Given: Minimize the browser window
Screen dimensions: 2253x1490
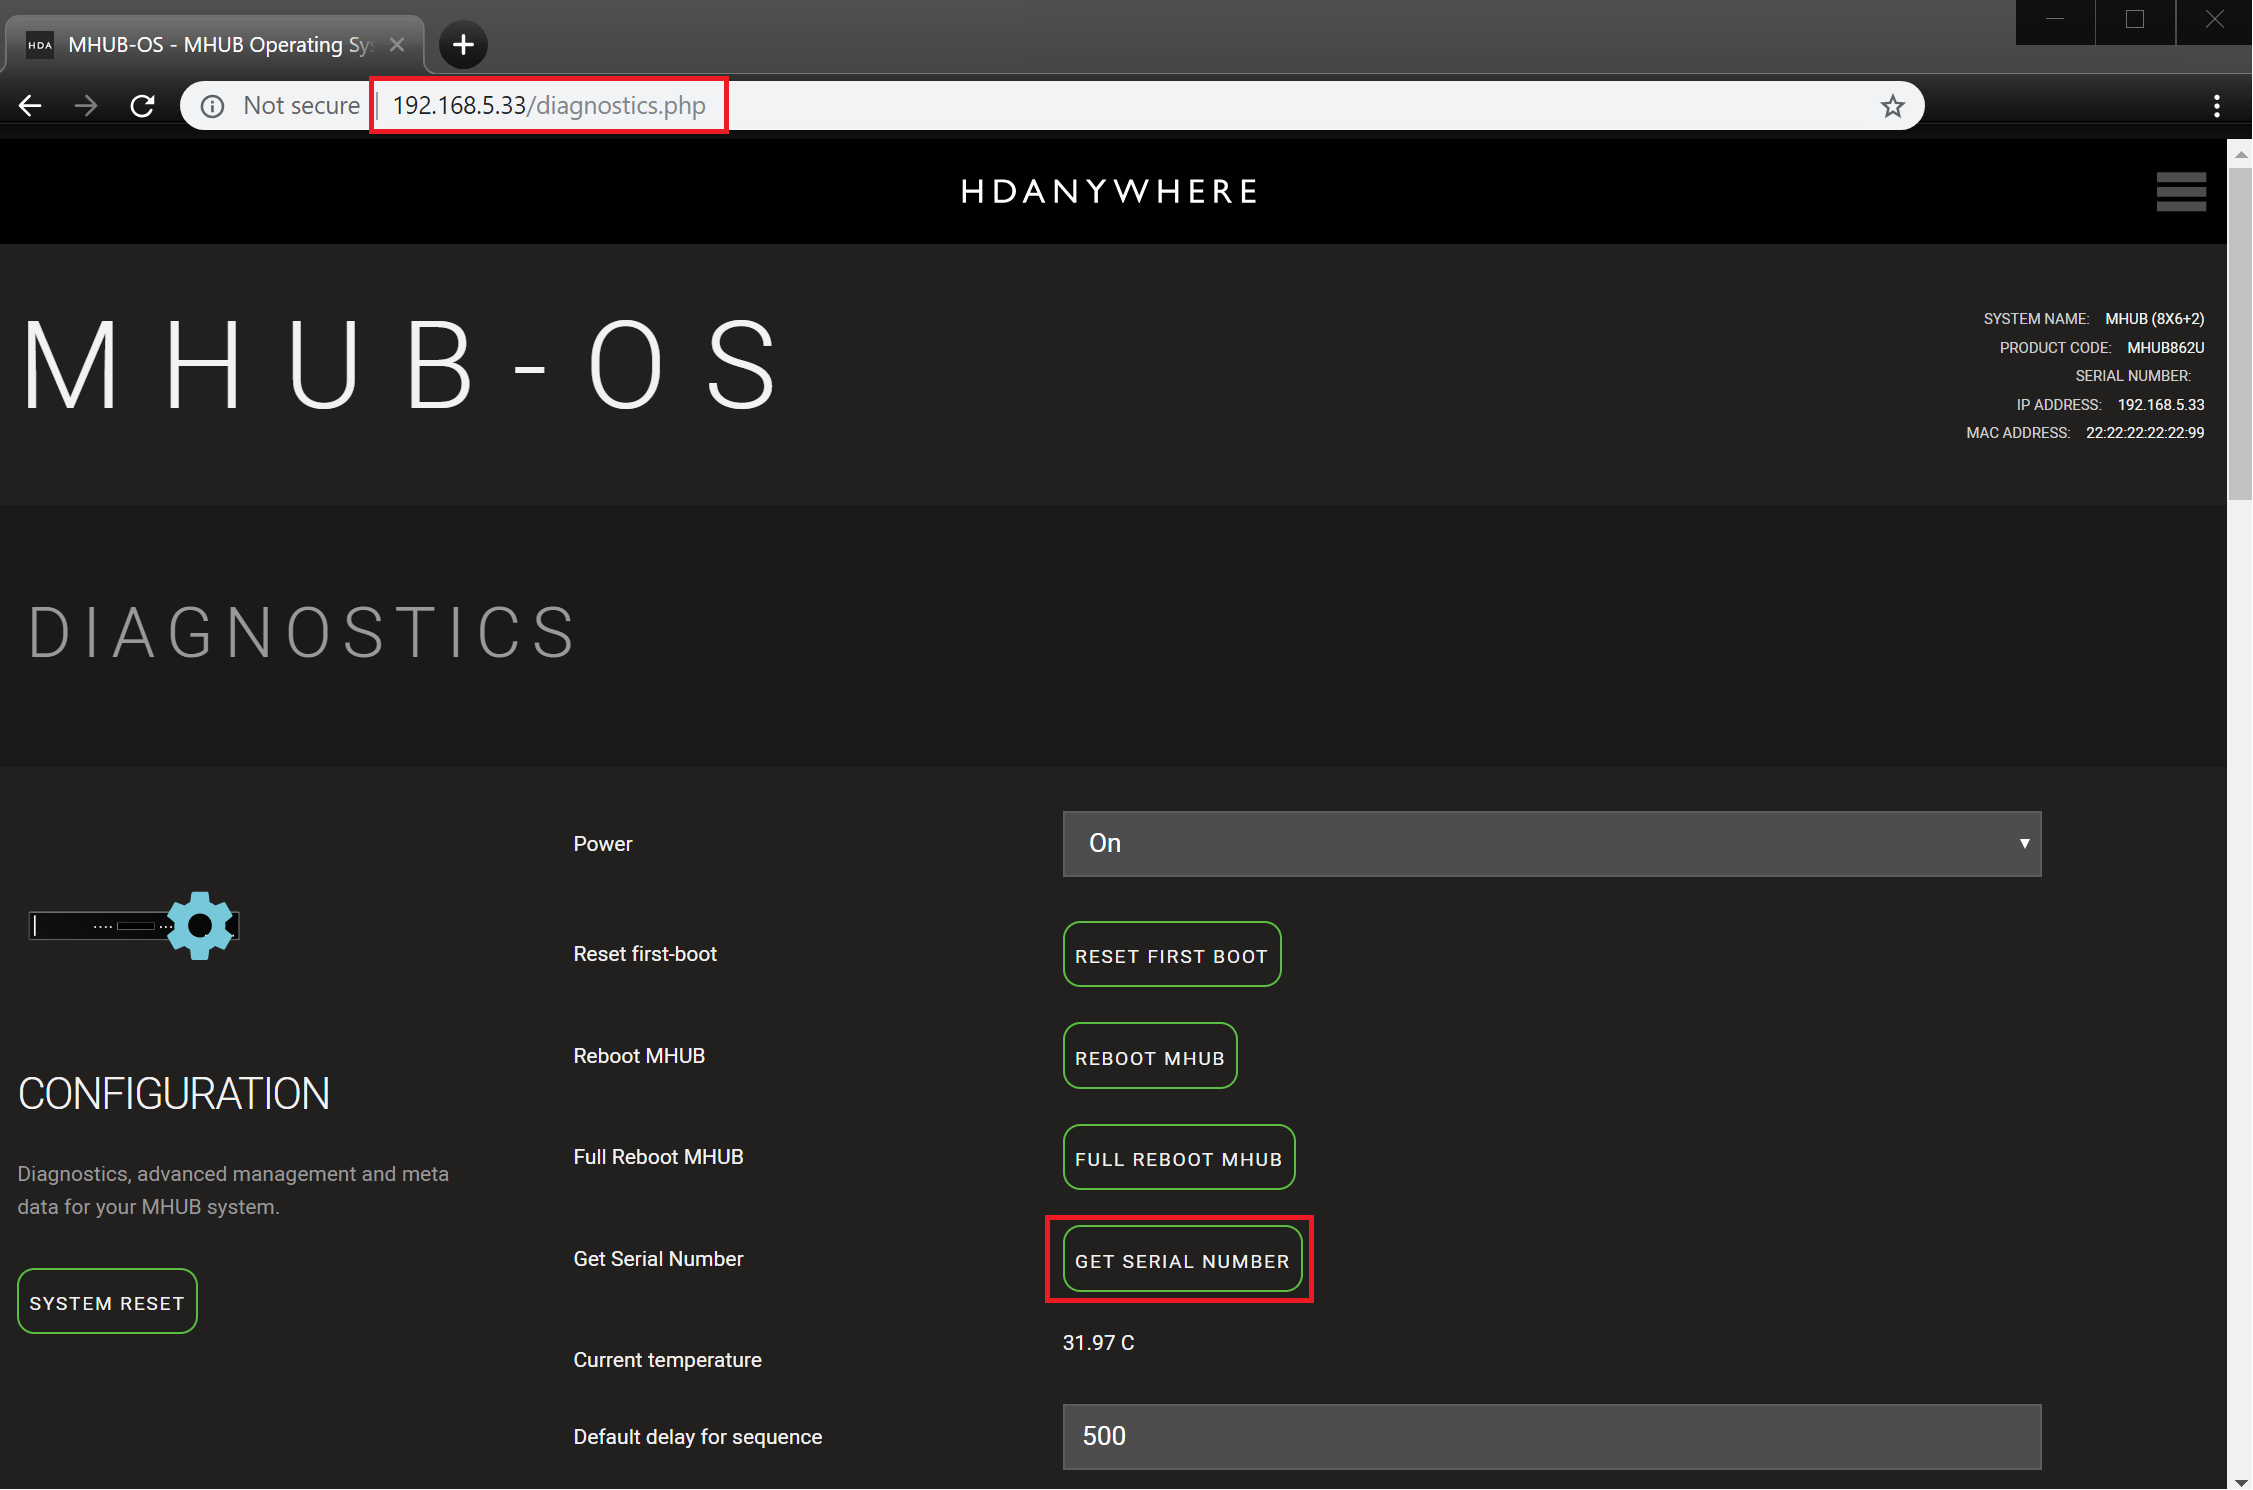Looking at the screenshot, I should [x=2055, y=20].
